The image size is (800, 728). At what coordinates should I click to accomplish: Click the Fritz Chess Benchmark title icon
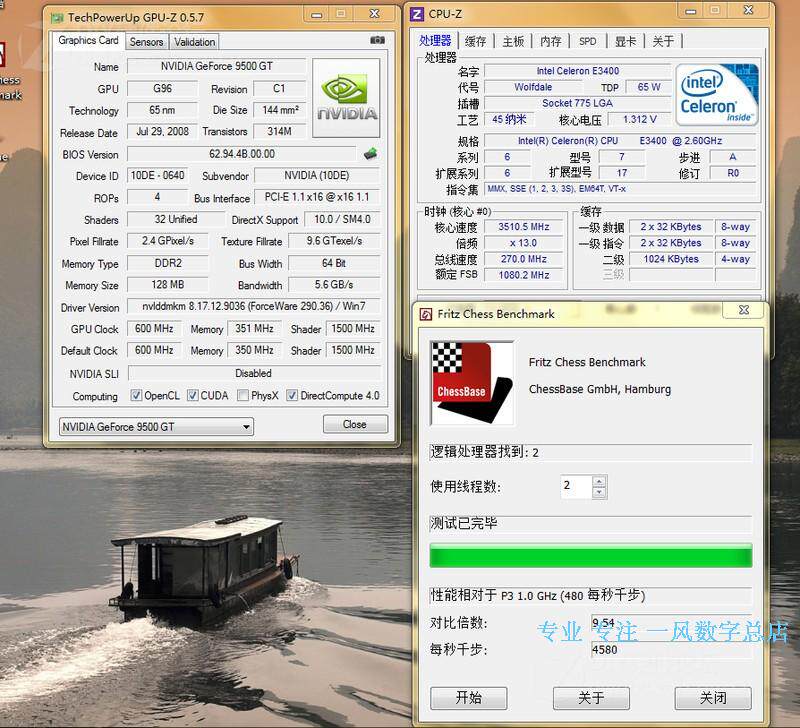426,314
